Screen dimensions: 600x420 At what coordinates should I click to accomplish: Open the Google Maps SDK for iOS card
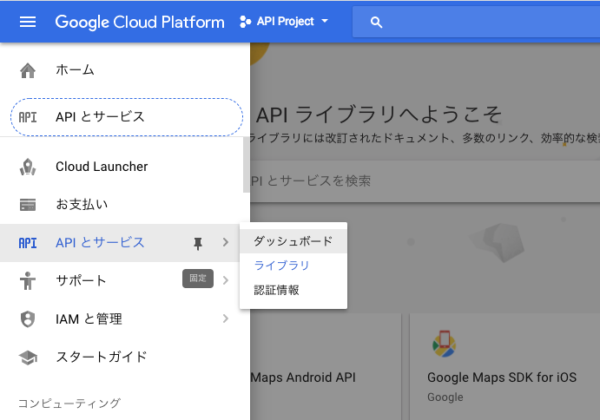505,366
